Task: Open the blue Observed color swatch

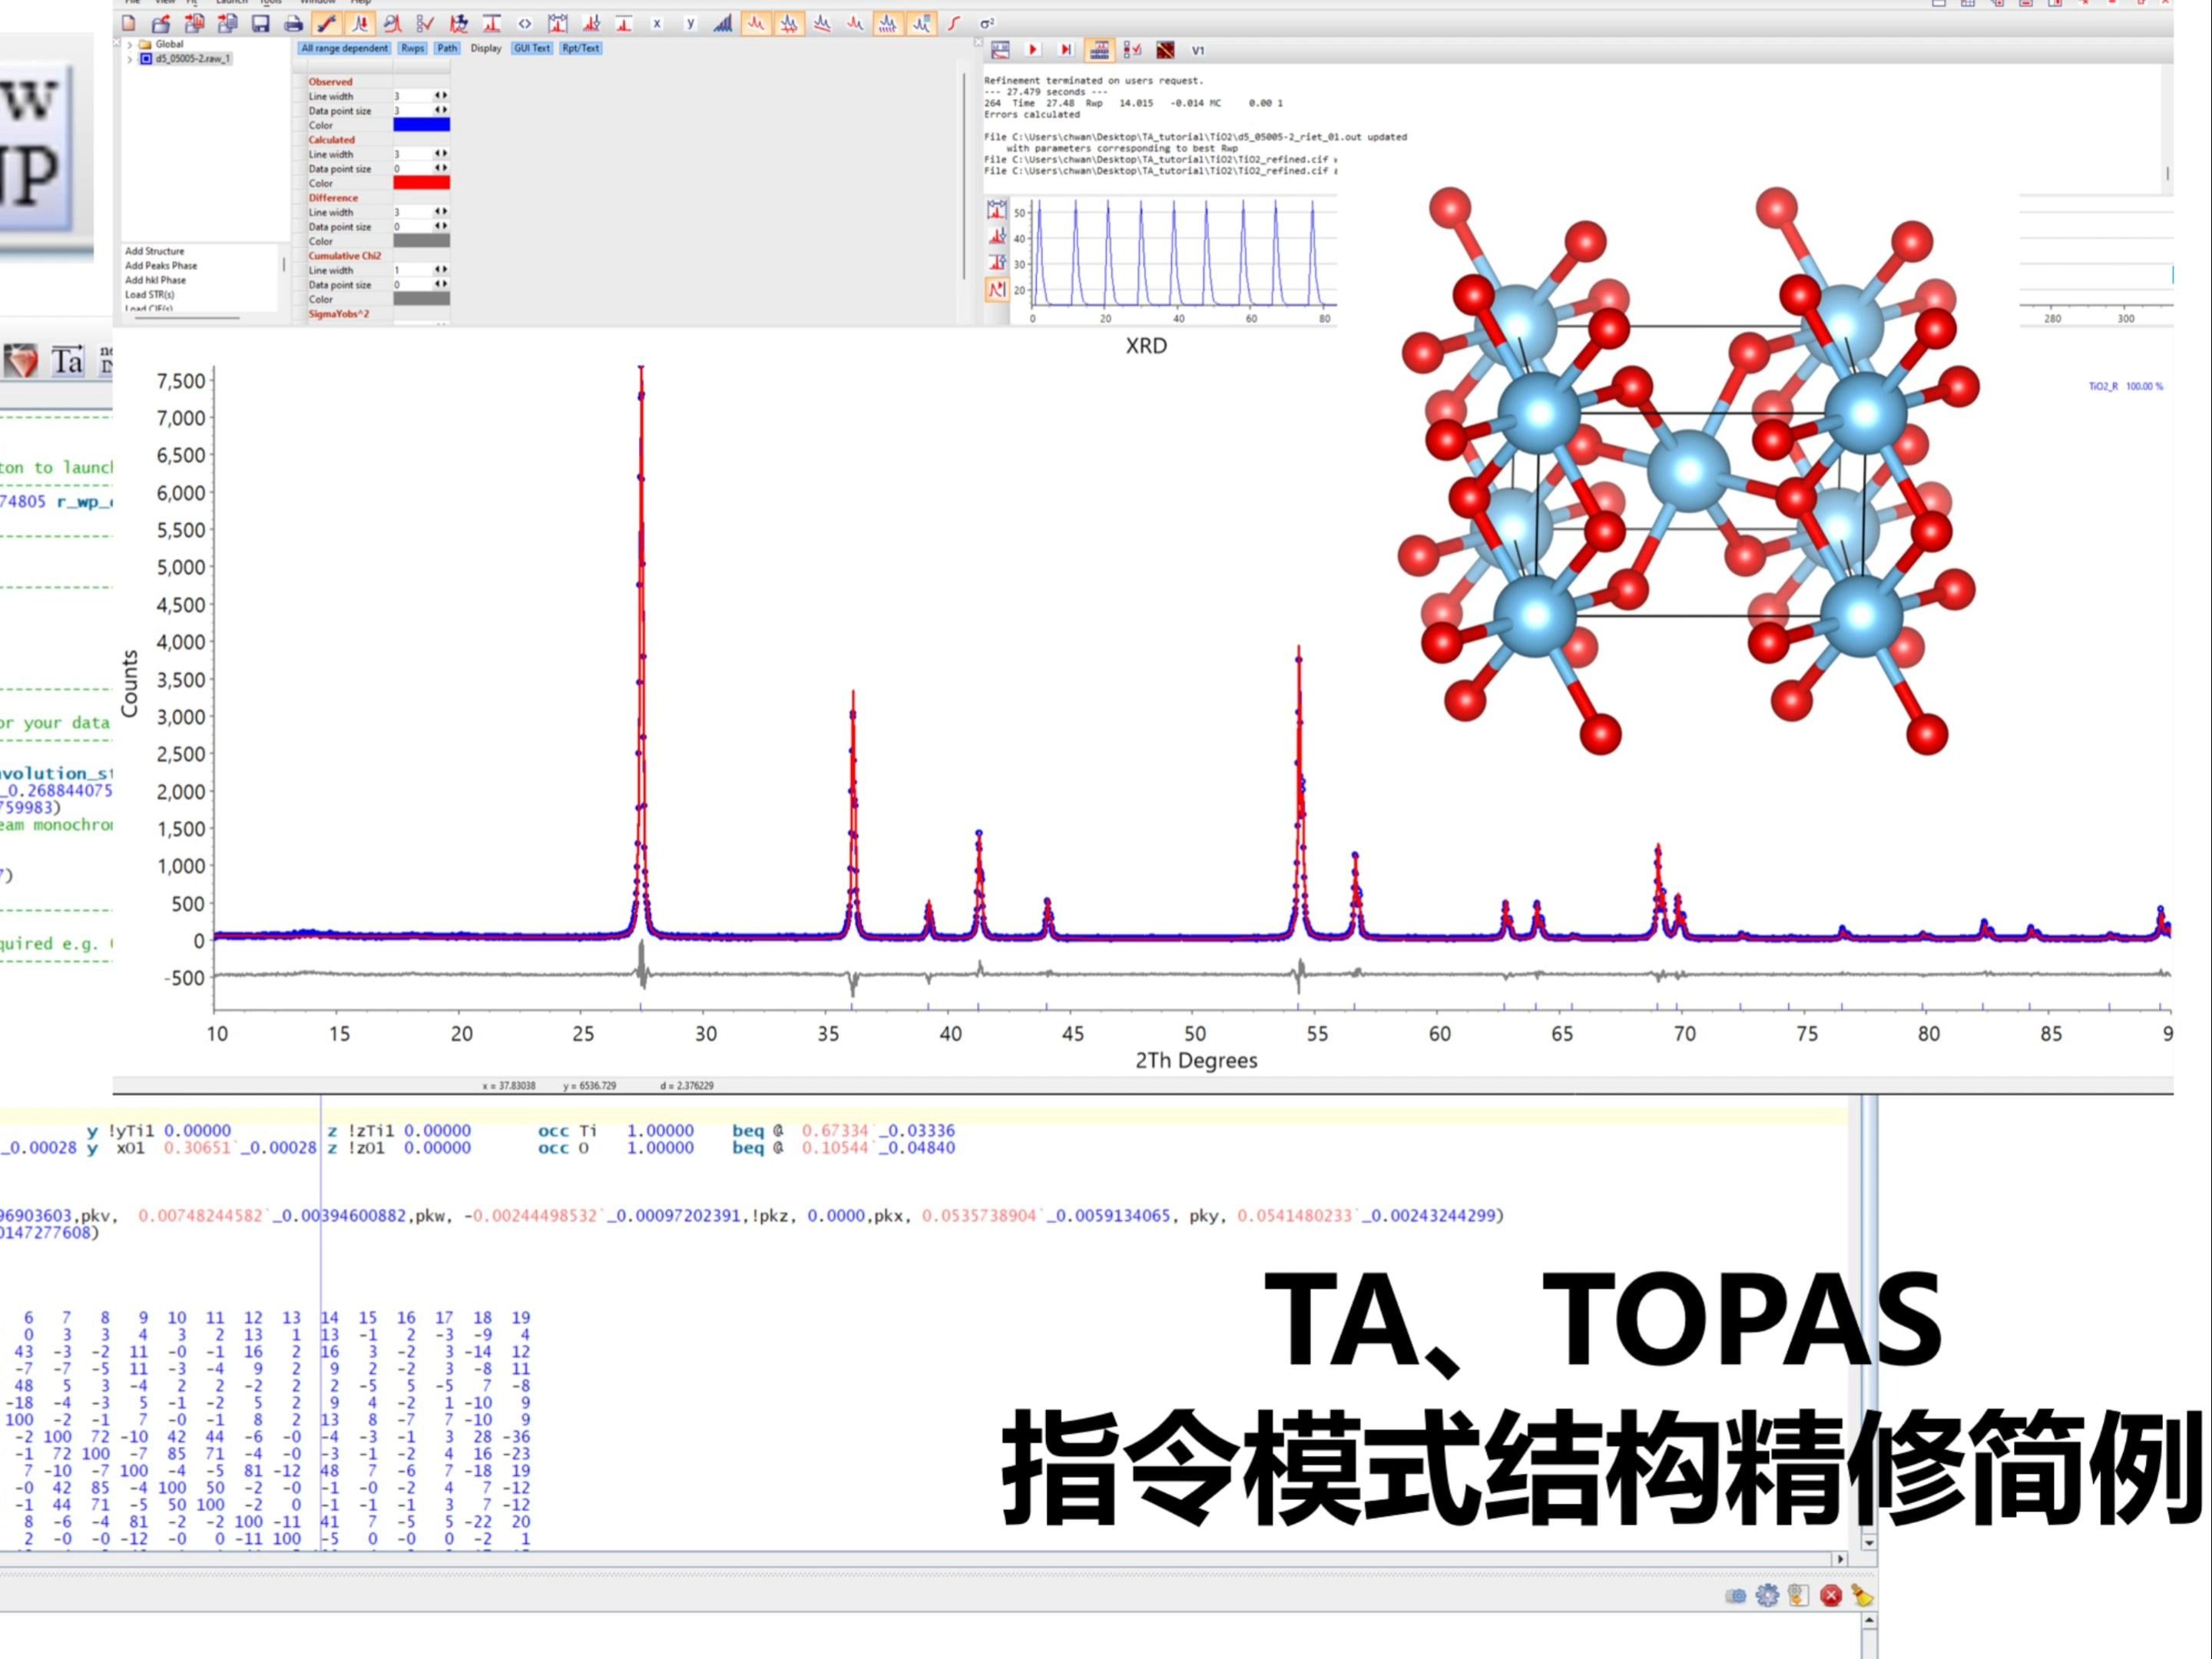Action: tap(421, 125)
